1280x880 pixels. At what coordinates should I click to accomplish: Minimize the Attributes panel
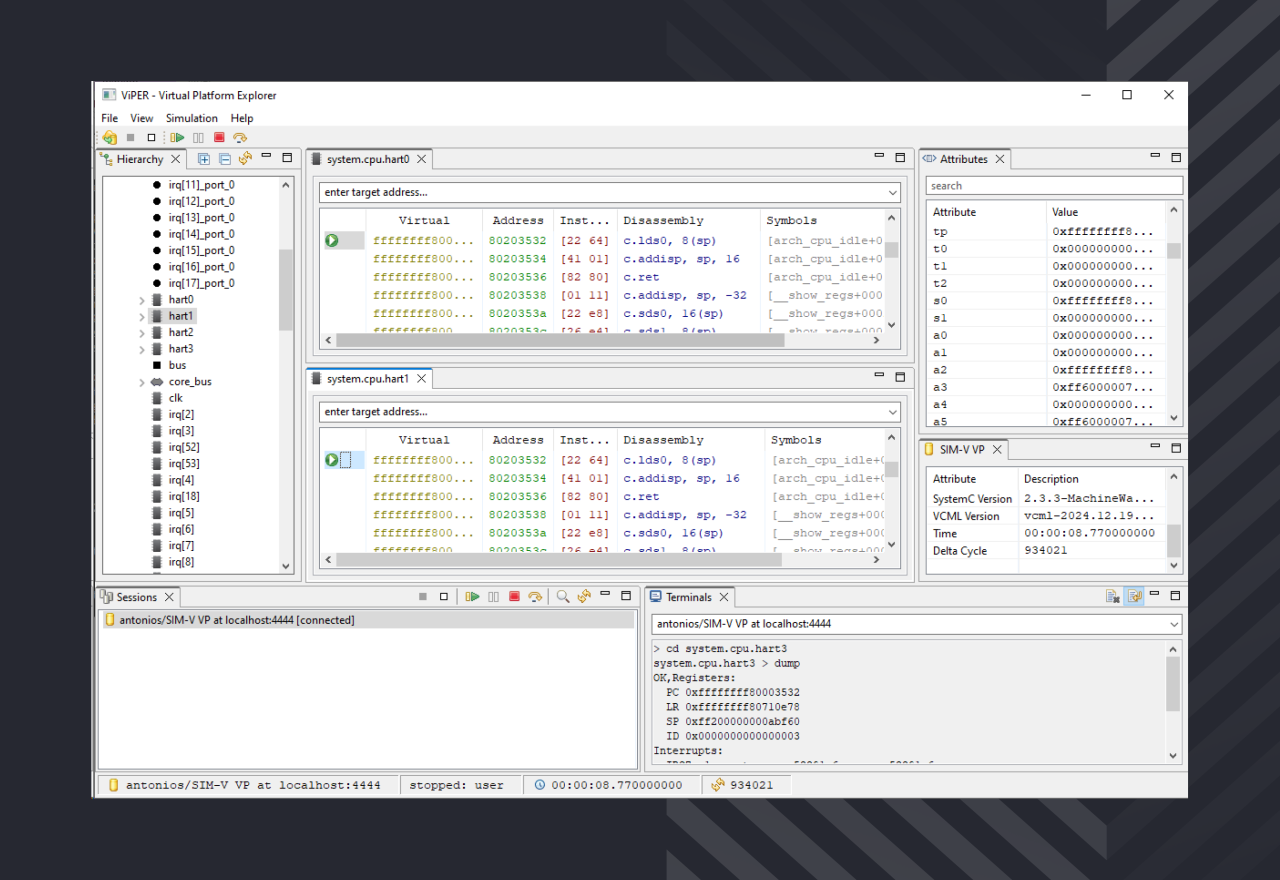point(1155,157)
